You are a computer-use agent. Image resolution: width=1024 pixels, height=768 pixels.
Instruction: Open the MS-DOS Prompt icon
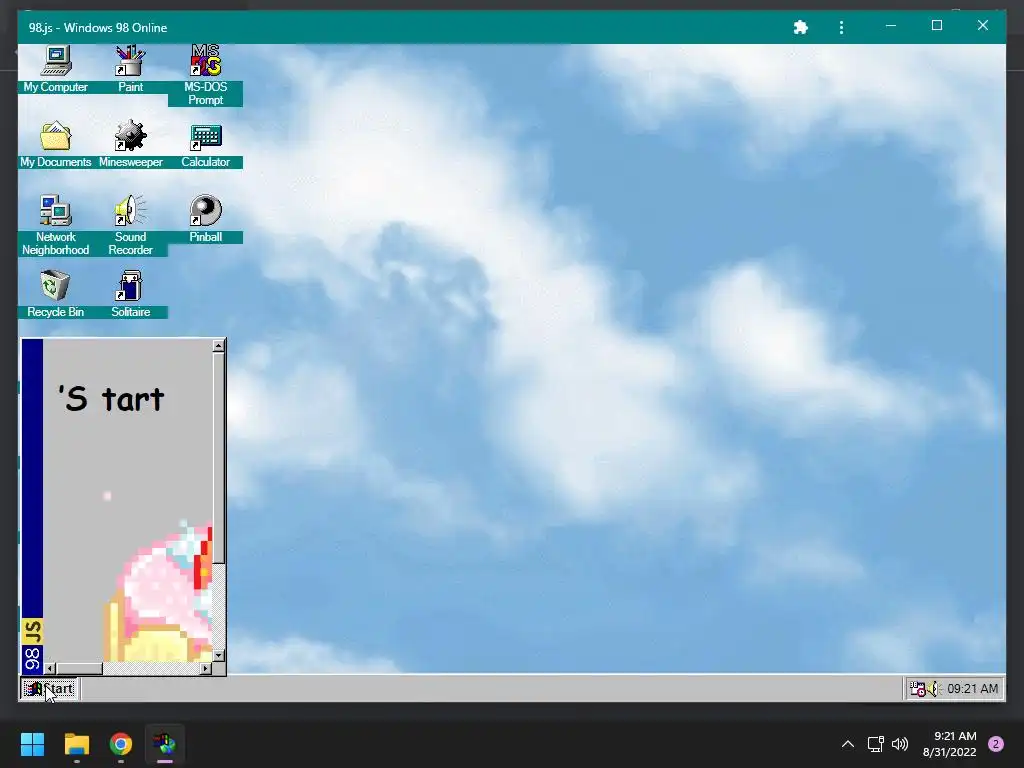click(205, 74)
